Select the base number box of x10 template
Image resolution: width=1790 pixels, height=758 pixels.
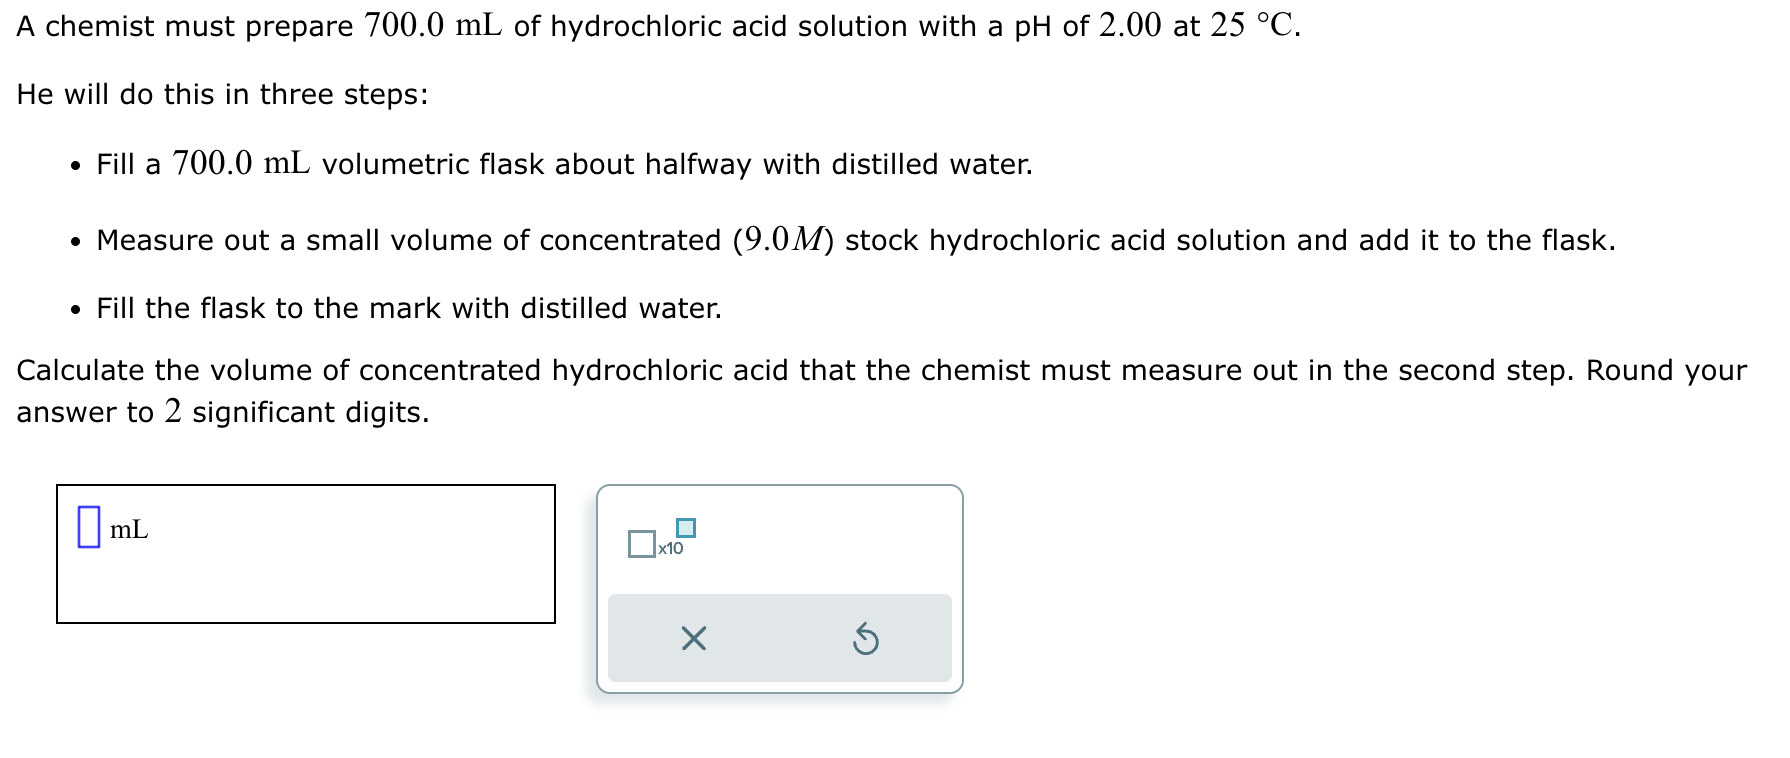coord(640,544)
